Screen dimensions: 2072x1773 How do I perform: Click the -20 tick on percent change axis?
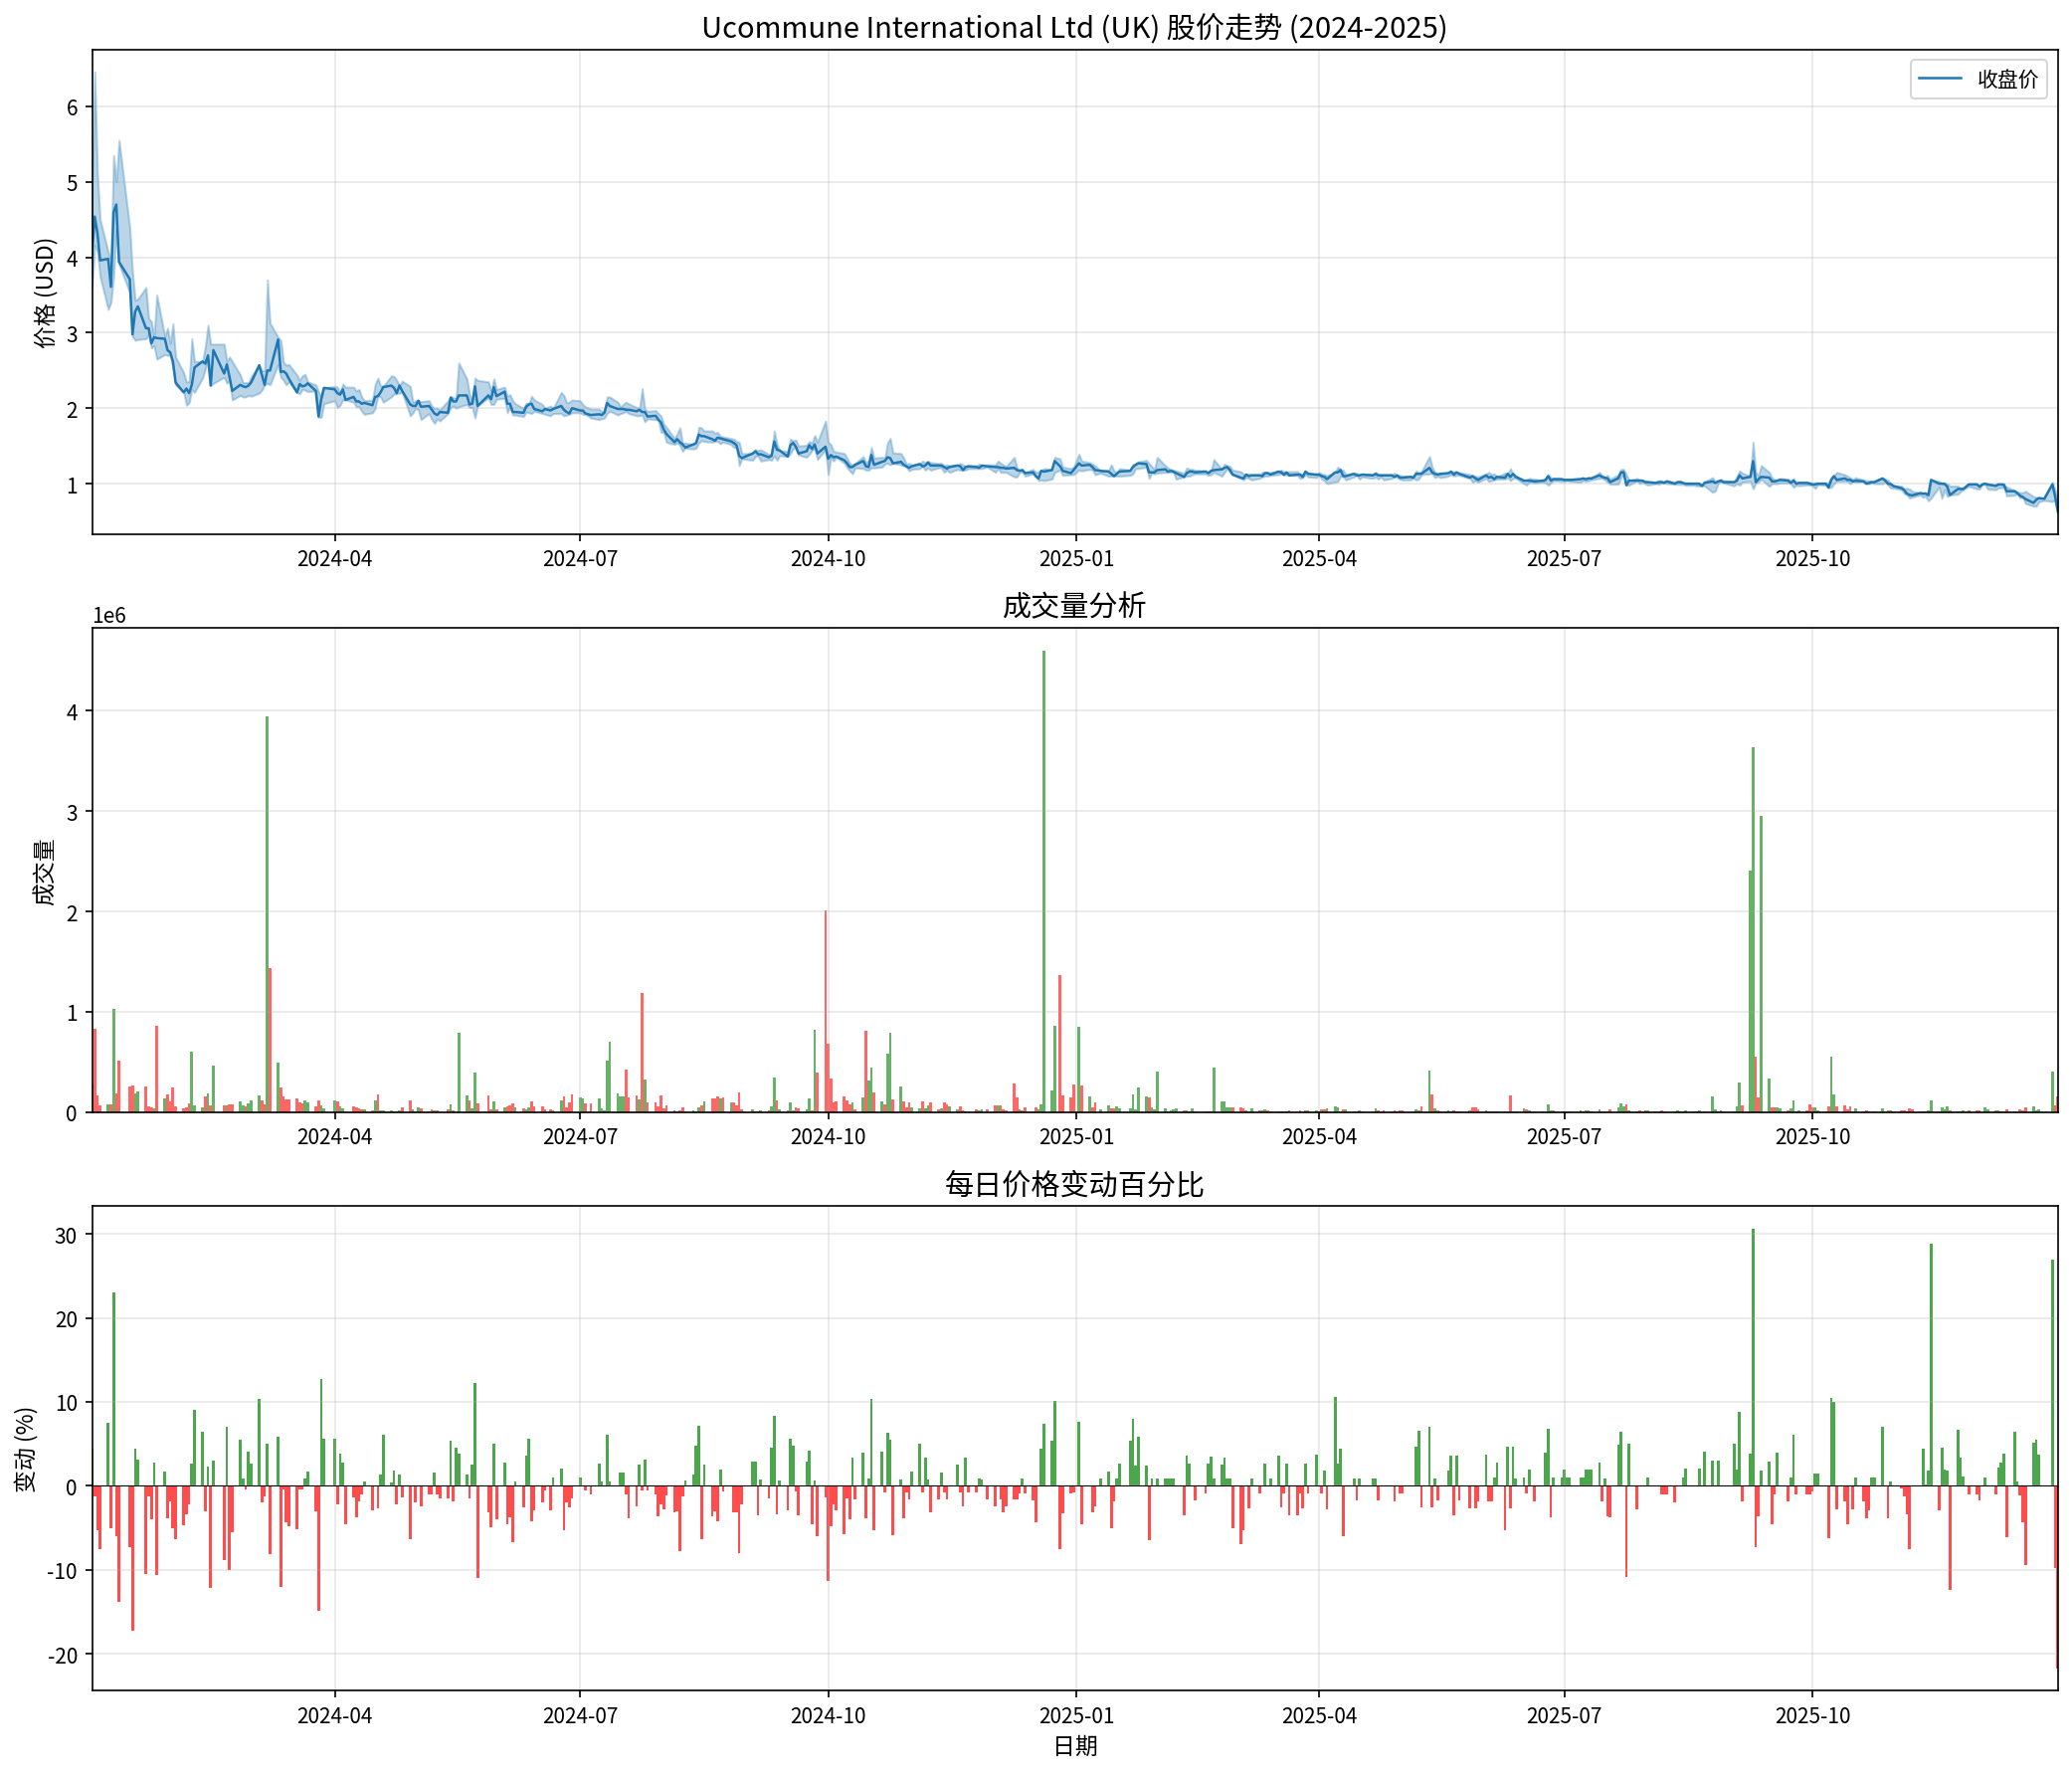click(x=64, y=1656)
